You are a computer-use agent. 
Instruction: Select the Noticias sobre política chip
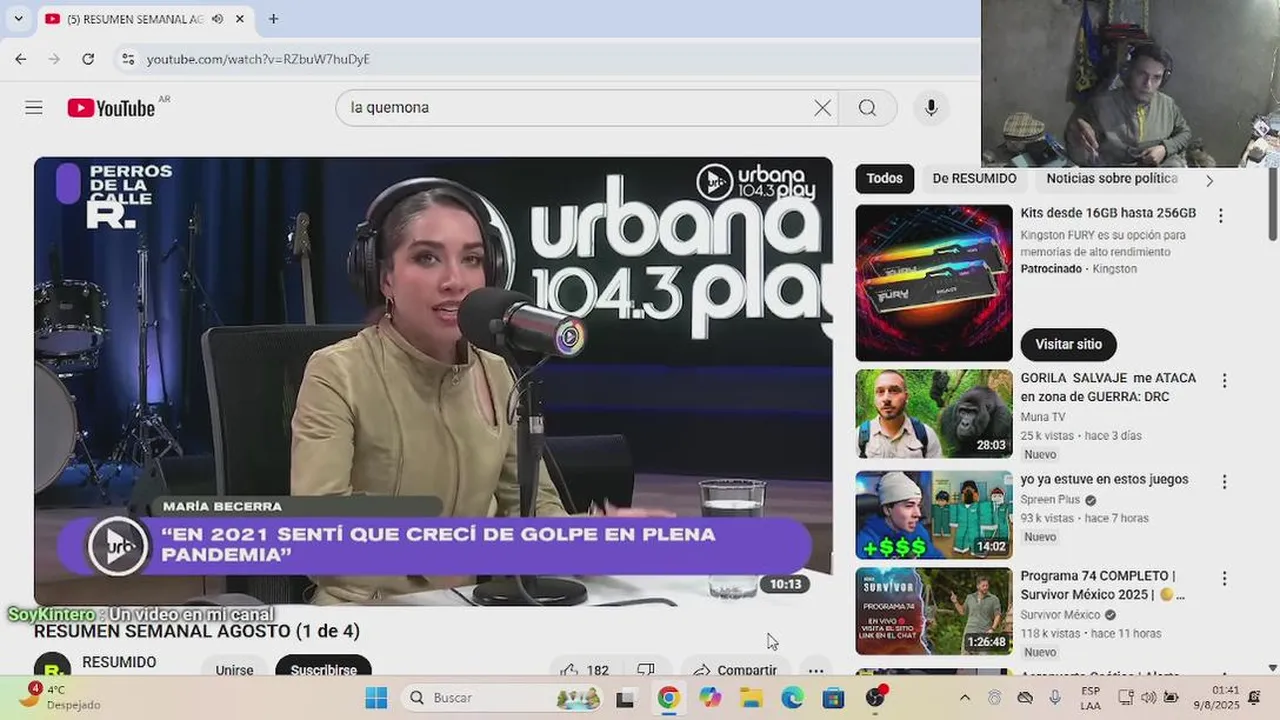[x=1112, y=179]
